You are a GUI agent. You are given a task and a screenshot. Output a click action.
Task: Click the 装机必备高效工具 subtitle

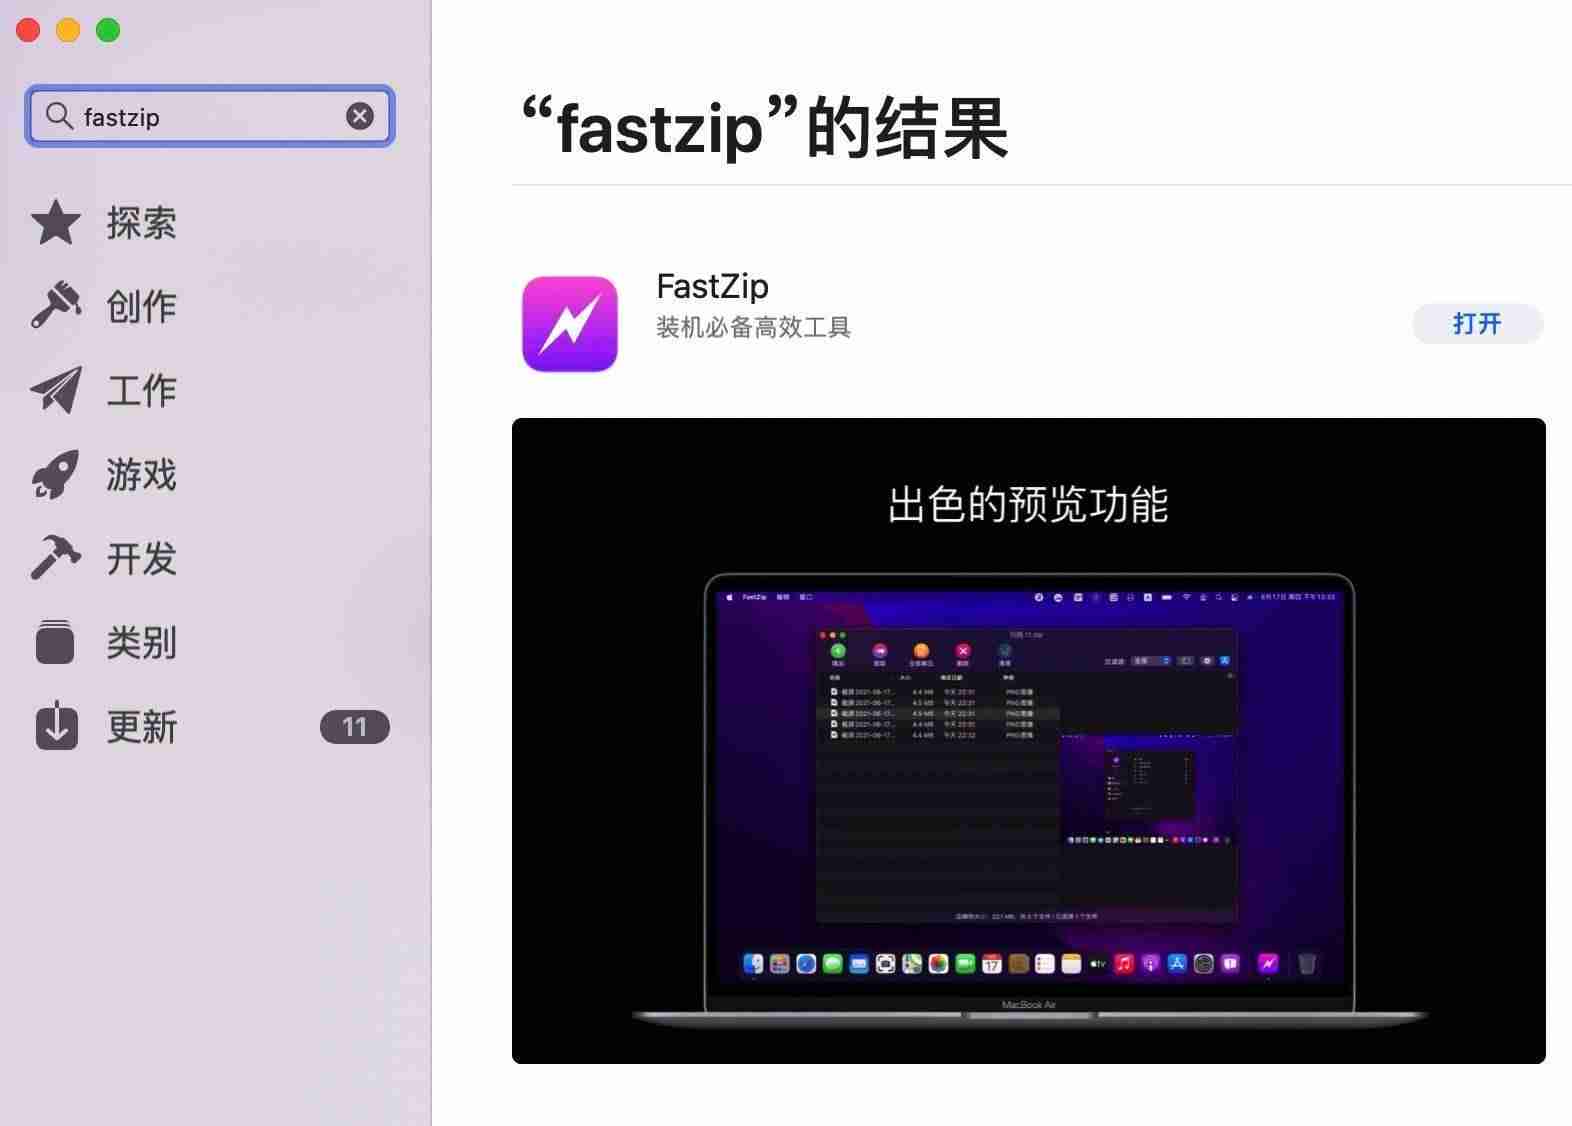coord(753,327)
